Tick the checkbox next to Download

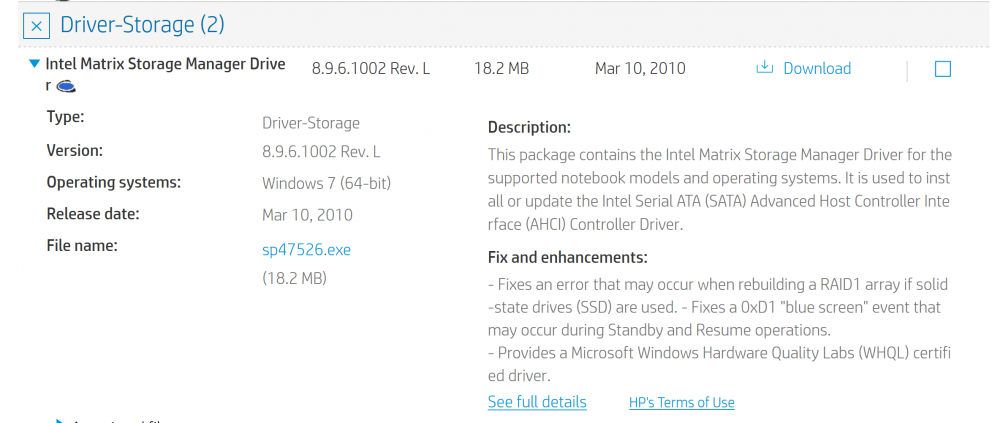pyautogui.click(x=942, y=69)
